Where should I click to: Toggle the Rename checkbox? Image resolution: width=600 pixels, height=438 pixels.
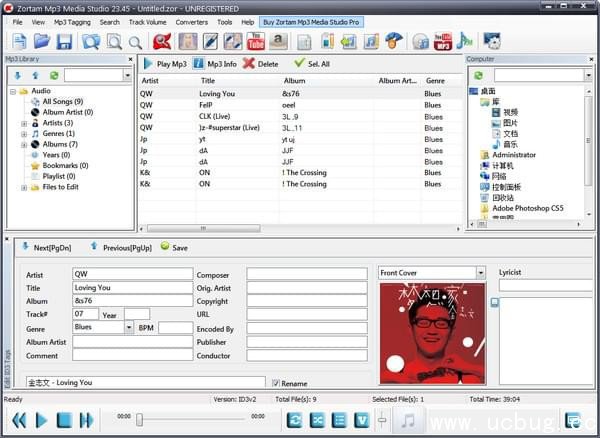click(x=276, y=382)
